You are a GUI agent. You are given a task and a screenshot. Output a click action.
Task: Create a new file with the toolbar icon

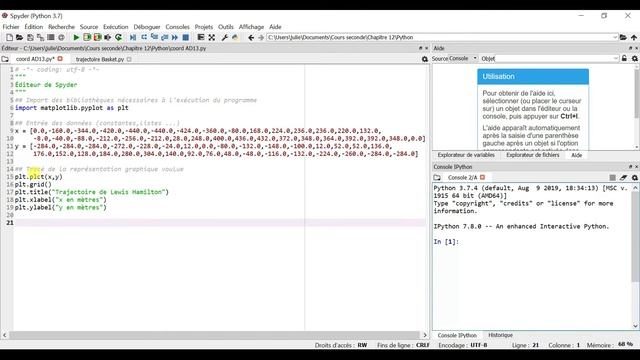coord(9,38)
